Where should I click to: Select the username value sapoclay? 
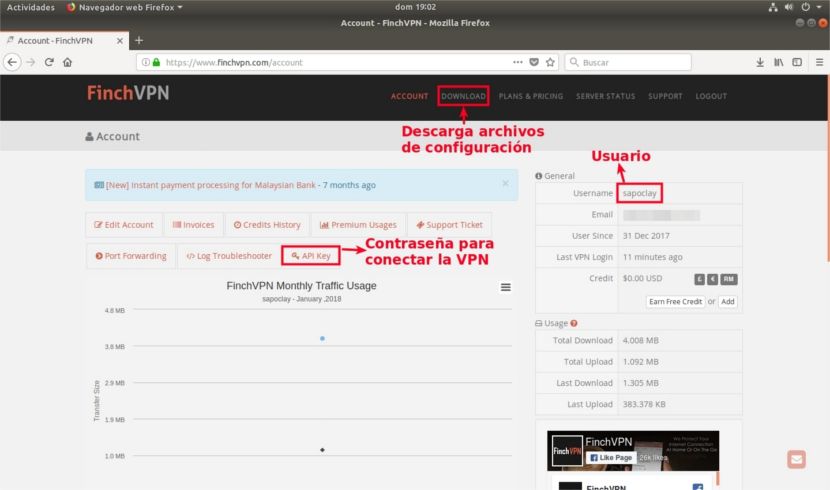(x=639, y=193)
